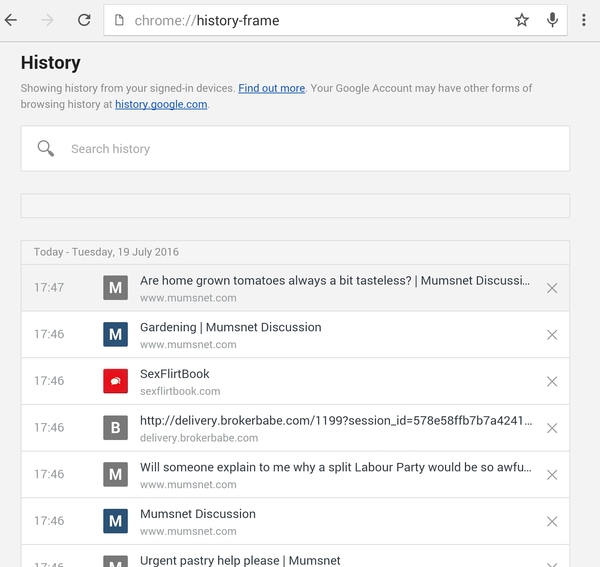Screen dimensions: 600x567
Task: Remove the home grown tomatoes entry
Action: click(552, 288)
